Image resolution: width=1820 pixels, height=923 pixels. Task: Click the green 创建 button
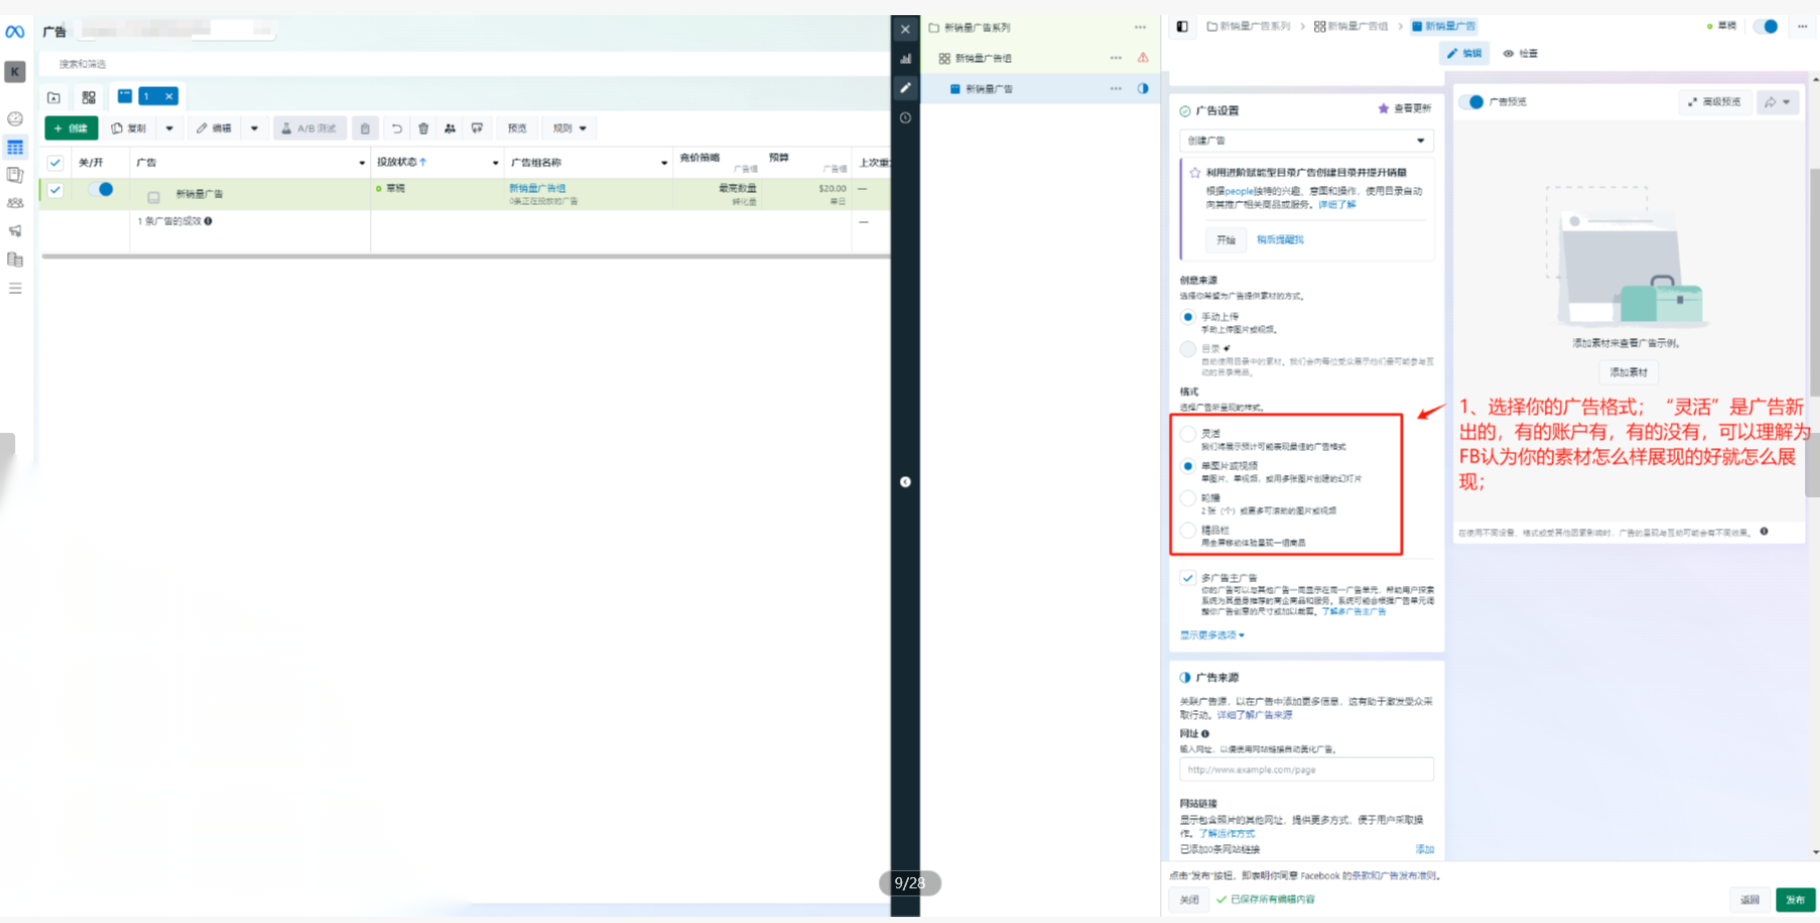[x=71, y=128]
